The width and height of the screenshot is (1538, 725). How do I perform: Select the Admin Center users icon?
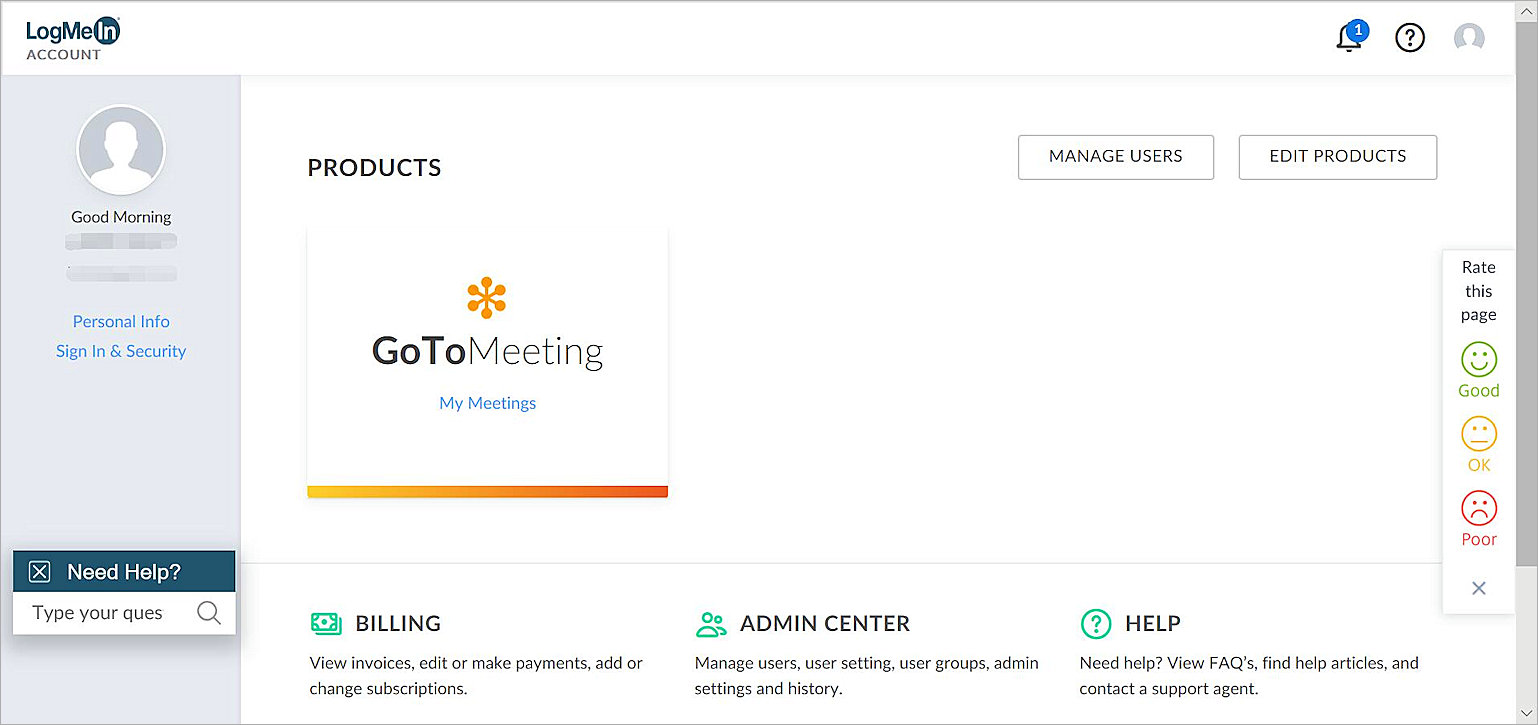[710, 622]
